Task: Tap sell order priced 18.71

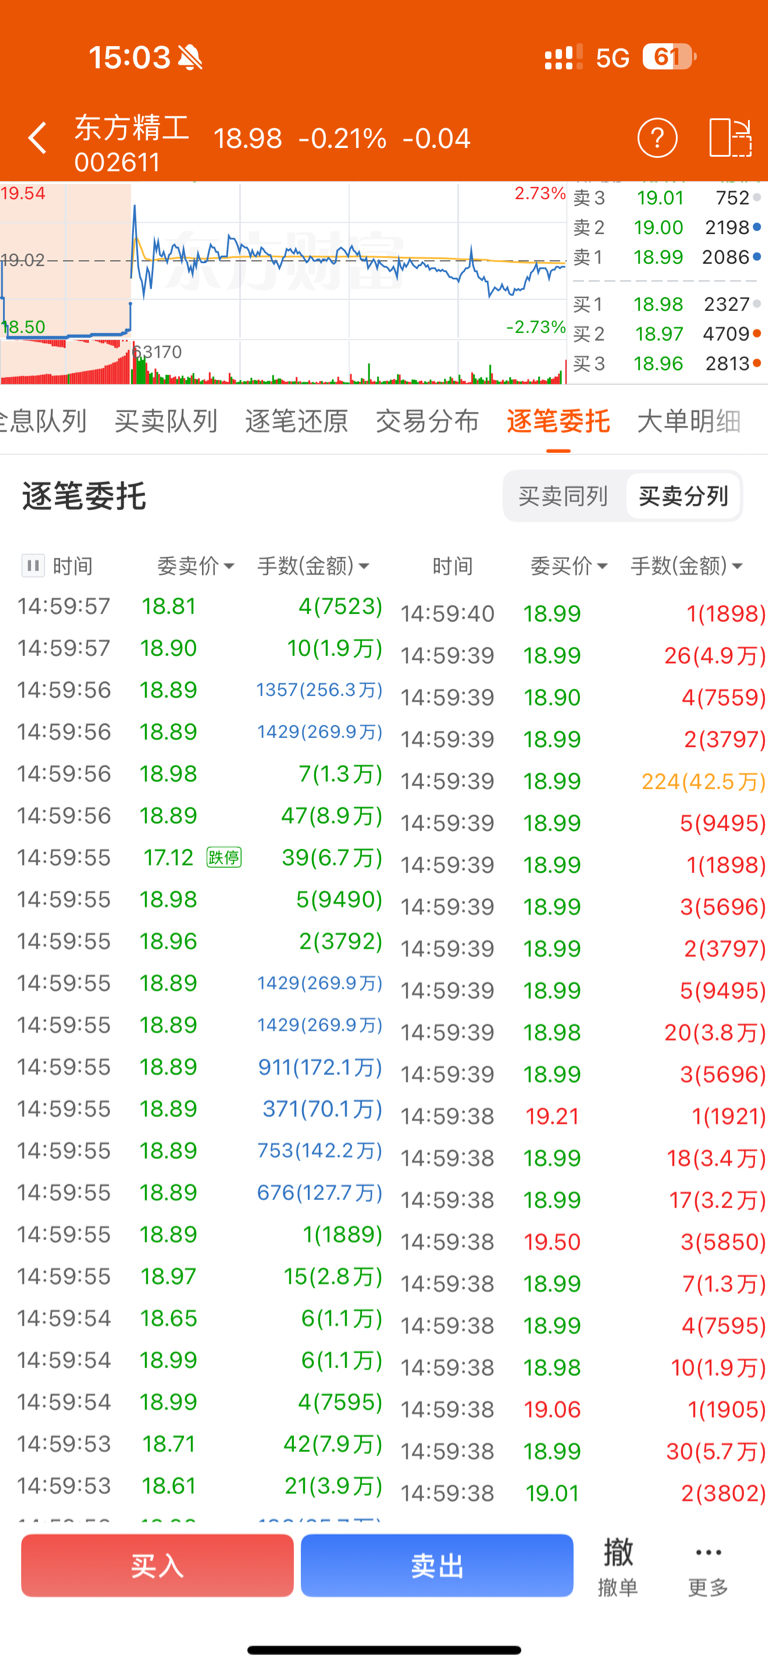Action: point(200,1444)
